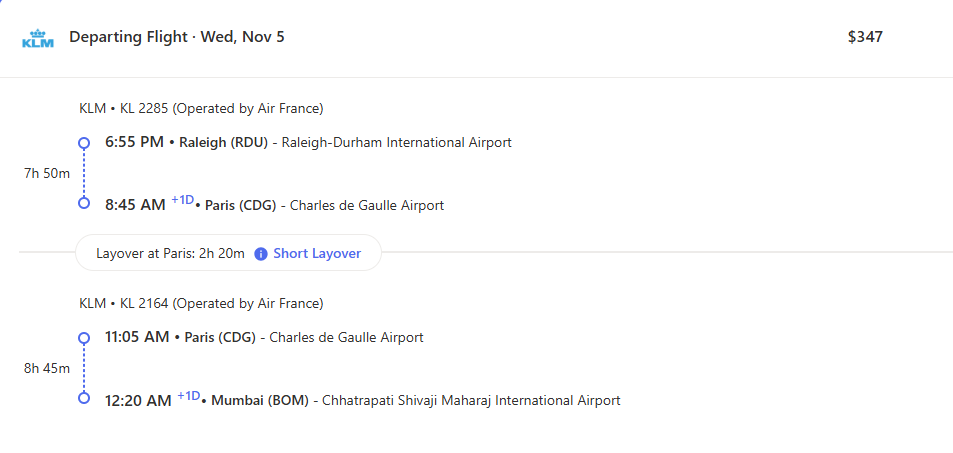This screenshot has width=953, height=453.
Task: Select the 11:05 AM Paris (CDG) departure line
Action: (264, 337)
